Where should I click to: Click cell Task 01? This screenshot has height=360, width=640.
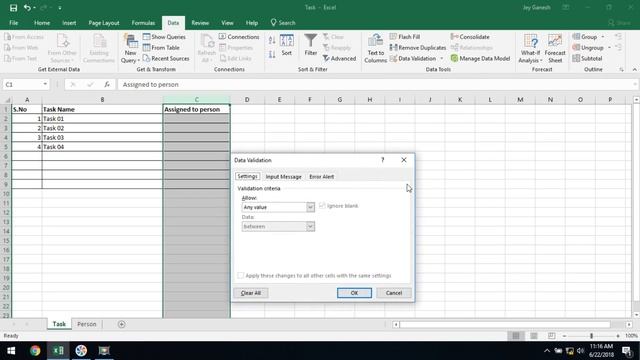(x=102, y=119)
